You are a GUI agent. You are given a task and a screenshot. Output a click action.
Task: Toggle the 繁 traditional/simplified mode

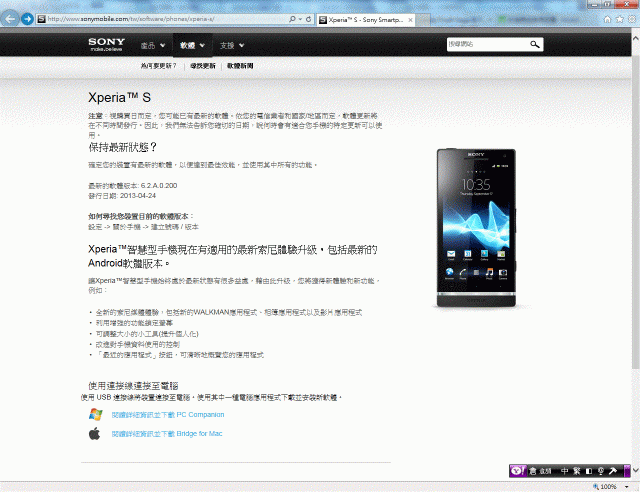click(577, 471)
